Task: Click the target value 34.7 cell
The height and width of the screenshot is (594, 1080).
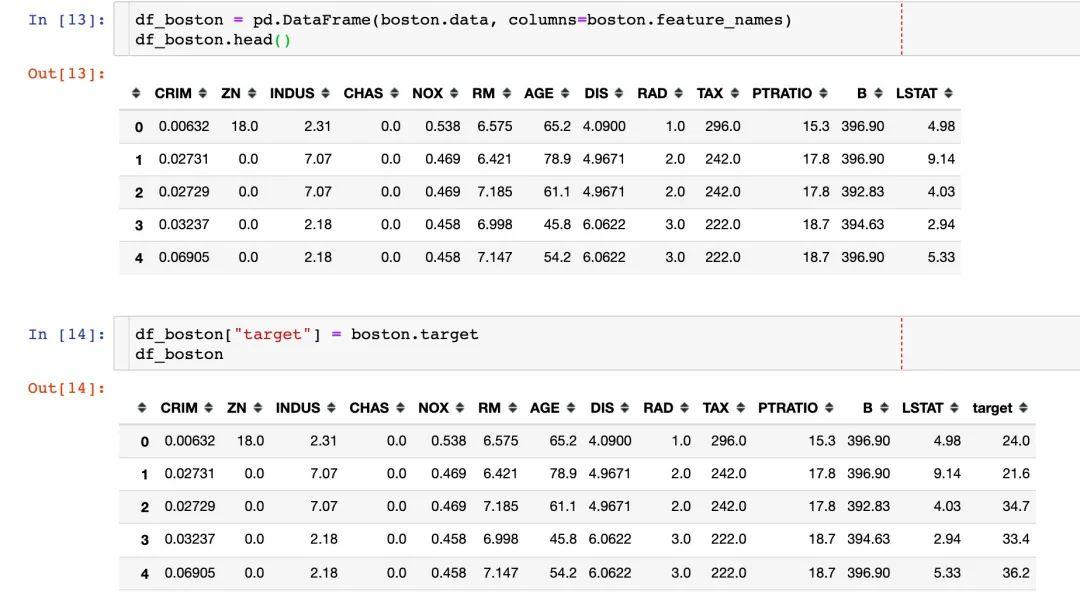Action: click(x=1015, y=506)
